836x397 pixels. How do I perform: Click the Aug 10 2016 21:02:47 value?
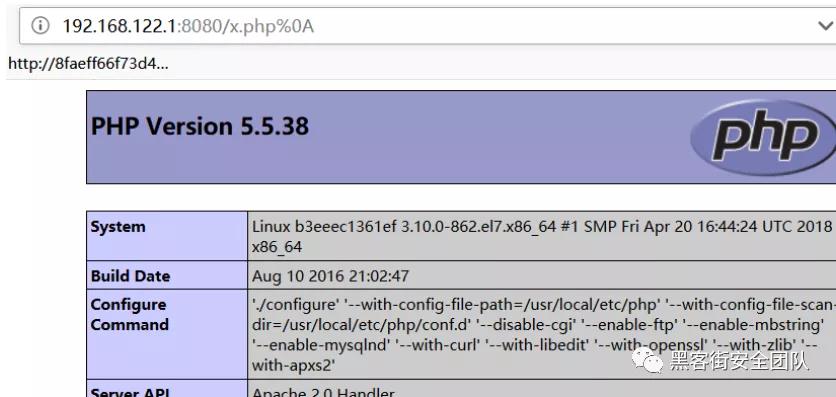coord(331,276)
